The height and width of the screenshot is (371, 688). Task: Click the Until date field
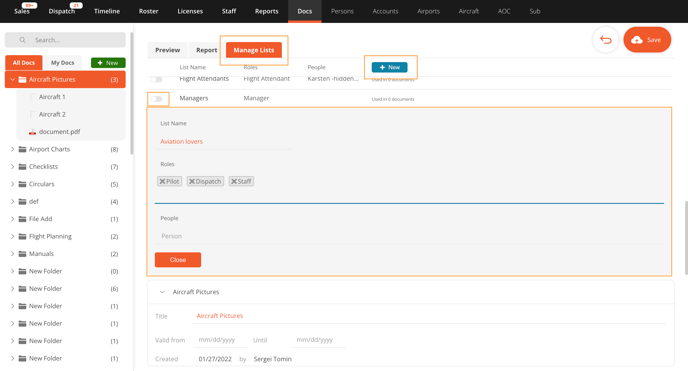click(x=318, y=340)
